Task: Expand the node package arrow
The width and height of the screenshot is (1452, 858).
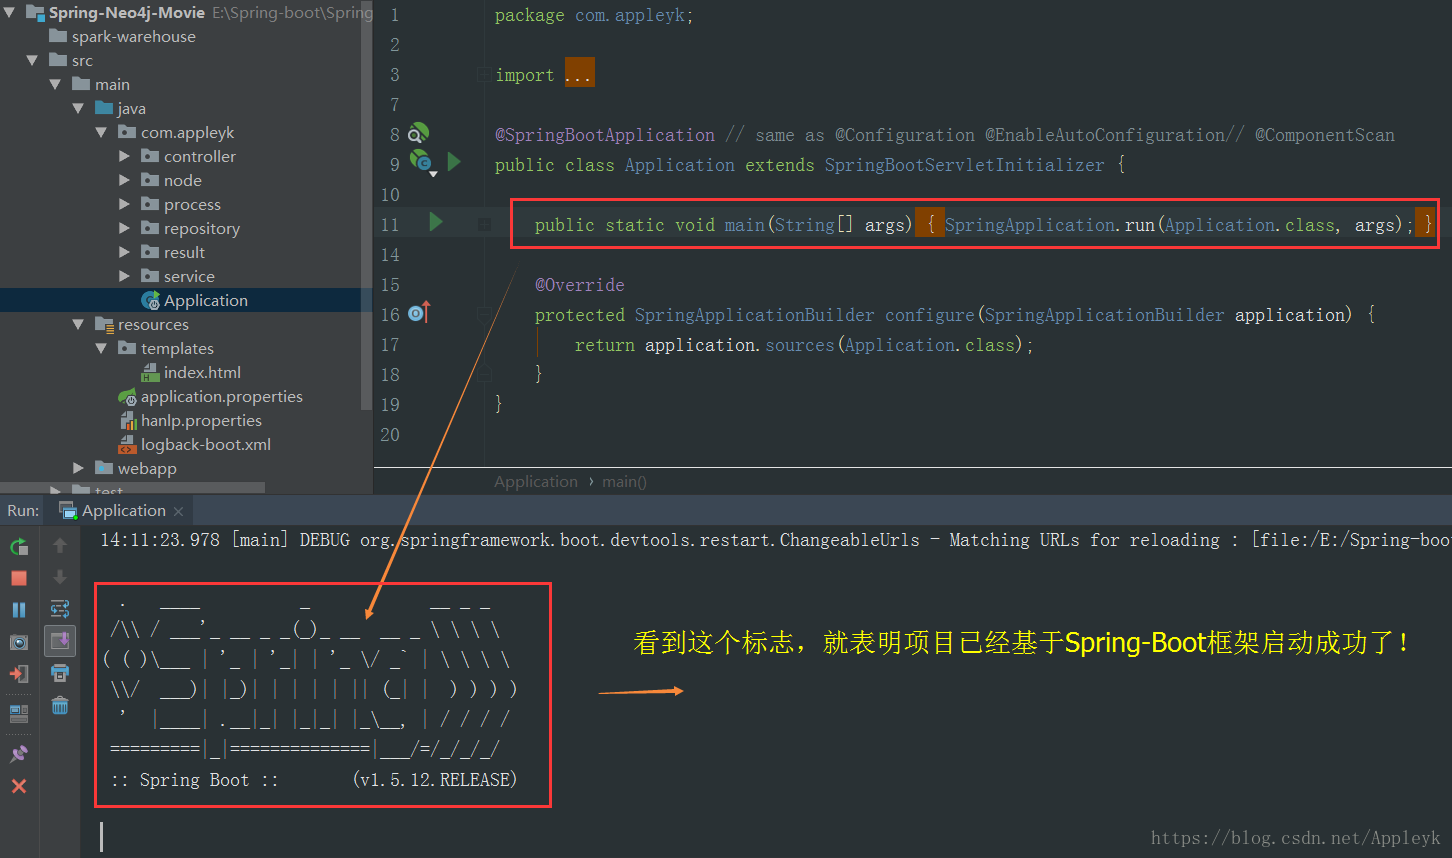Action: pyautogui.click(x=124, y=180)
